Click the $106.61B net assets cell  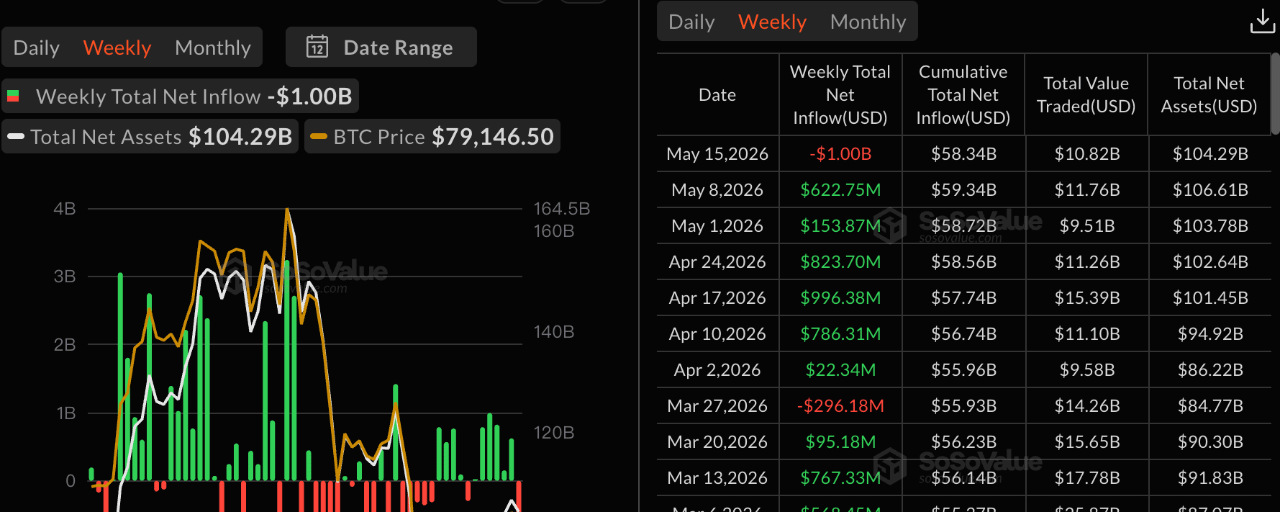click(1209, 190)
